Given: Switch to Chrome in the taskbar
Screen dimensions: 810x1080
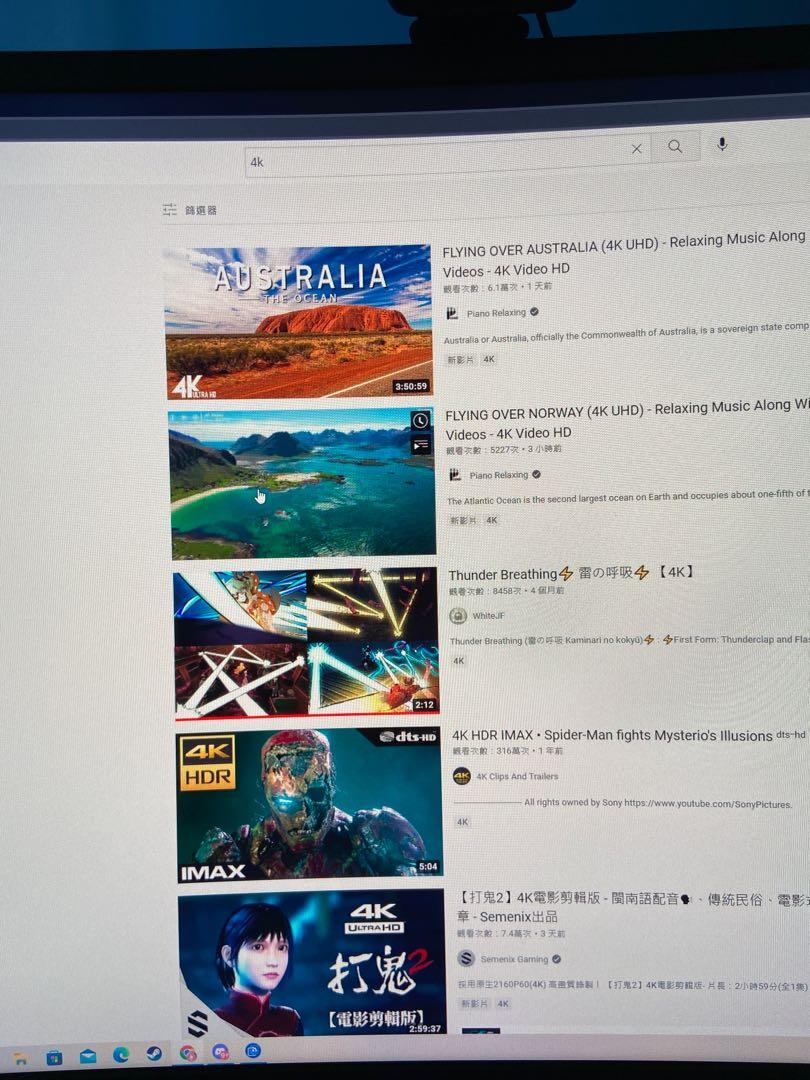Looking at the screenshot, I should [x=187, y=1053].
